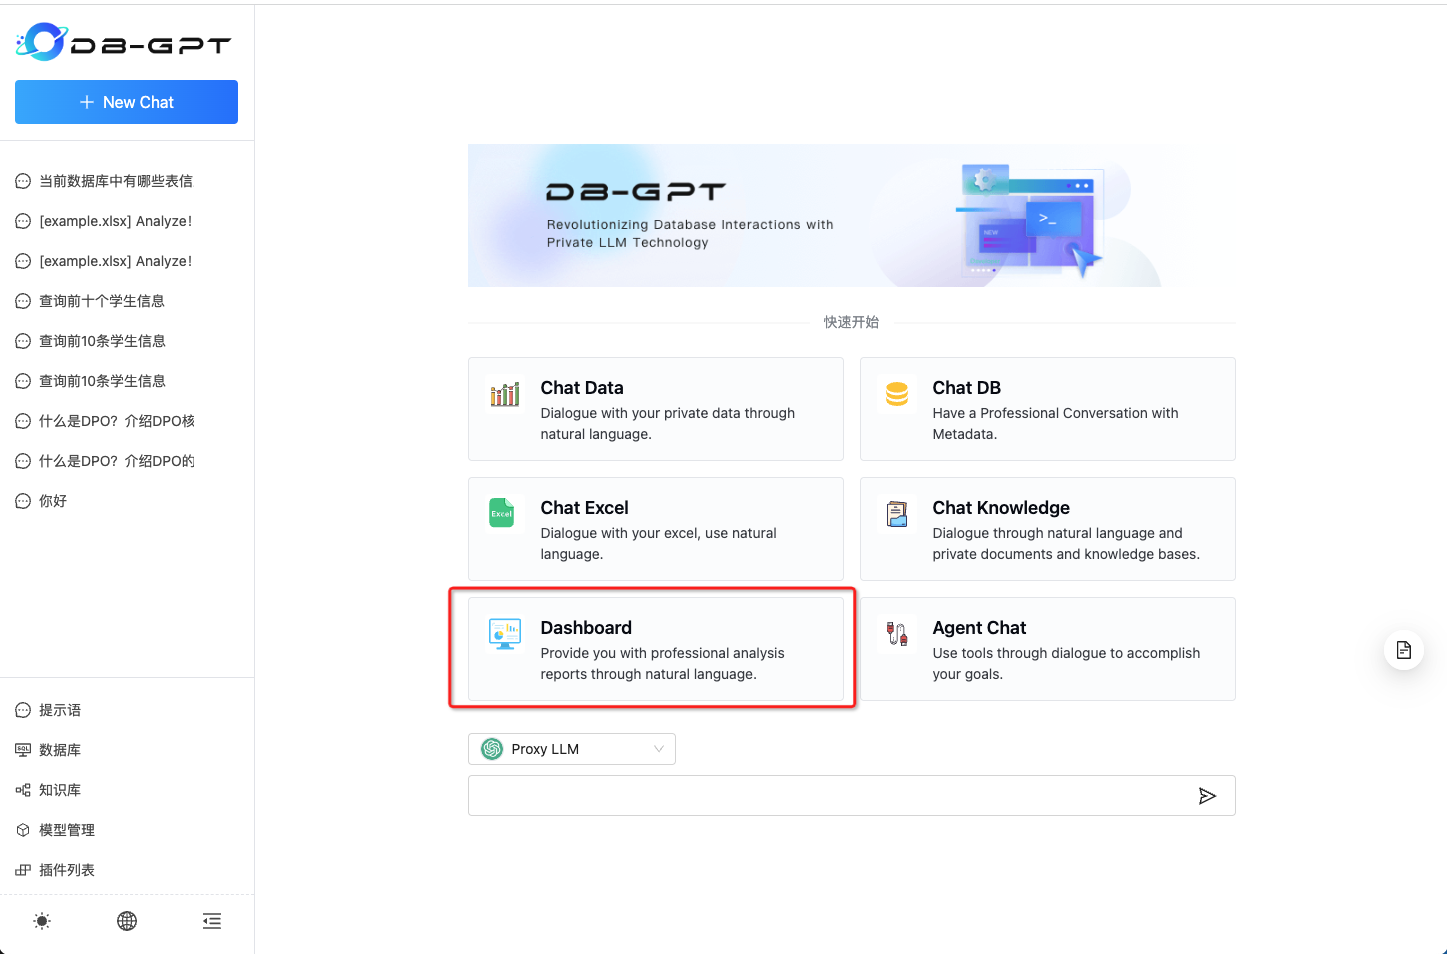Open the Chat DB card

tap(1048, 409)
